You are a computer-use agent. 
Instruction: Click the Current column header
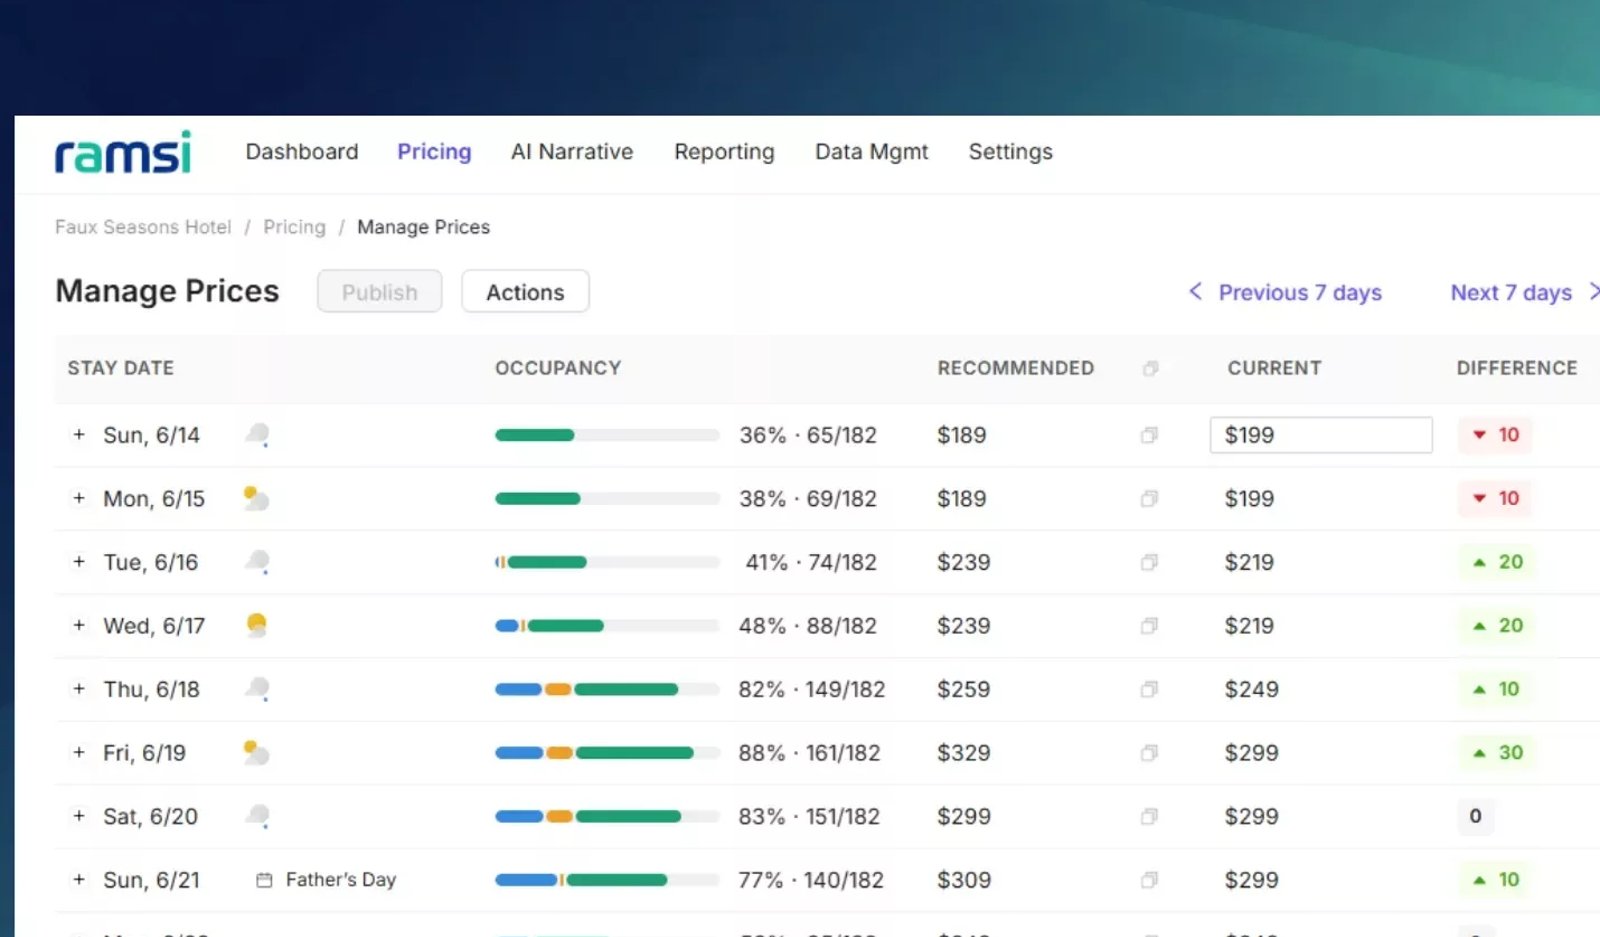click(1274, 368)
